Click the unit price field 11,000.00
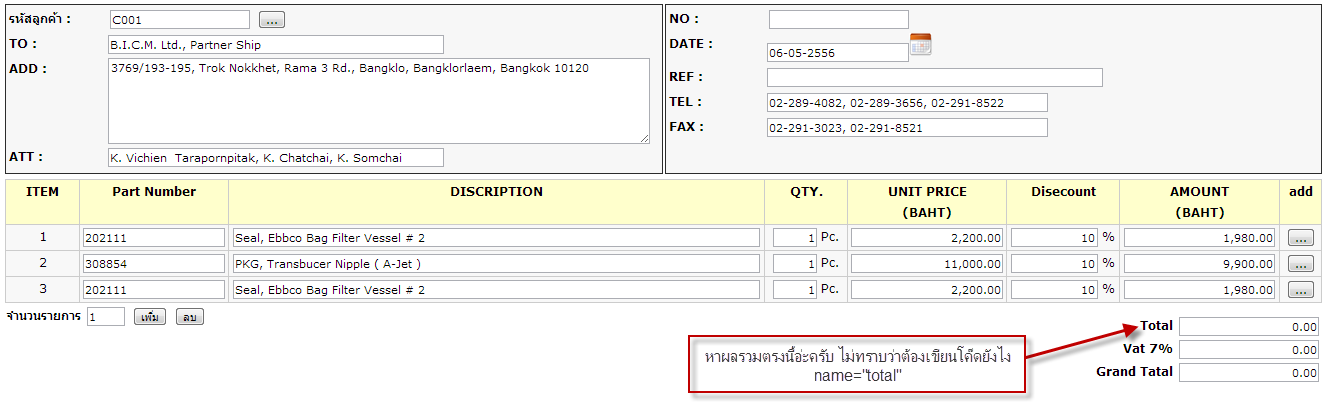 click(927, 264)
